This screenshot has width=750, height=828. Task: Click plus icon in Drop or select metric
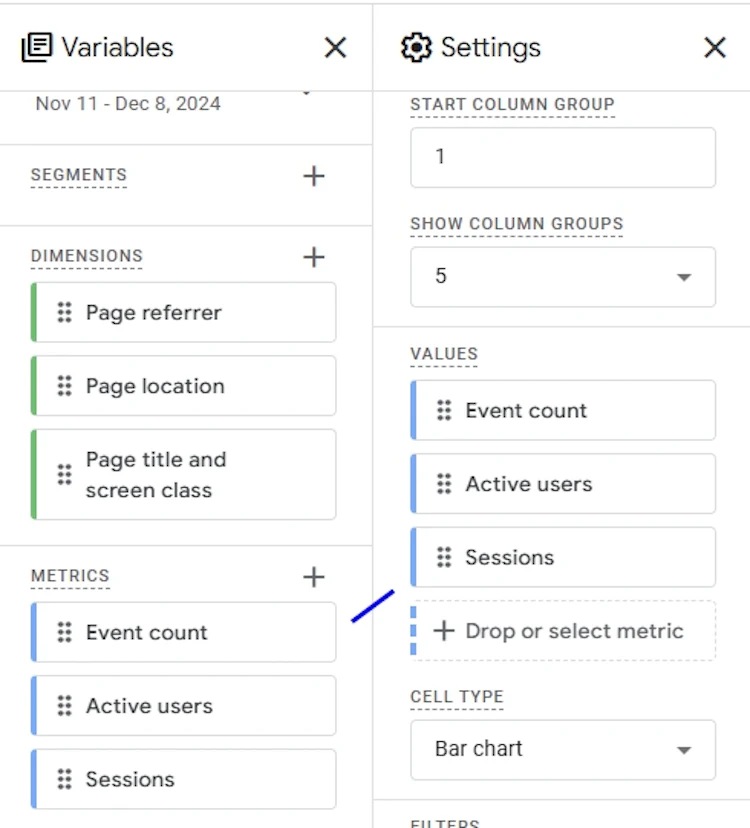tap(444, 631)
